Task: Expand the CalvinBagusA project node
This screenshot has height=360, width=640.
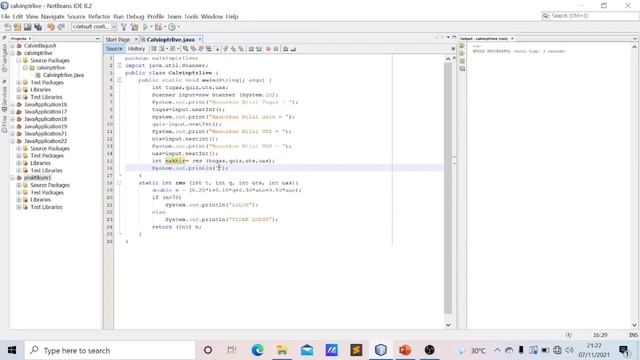Action: pyautogui.click(x=12, y=46)
